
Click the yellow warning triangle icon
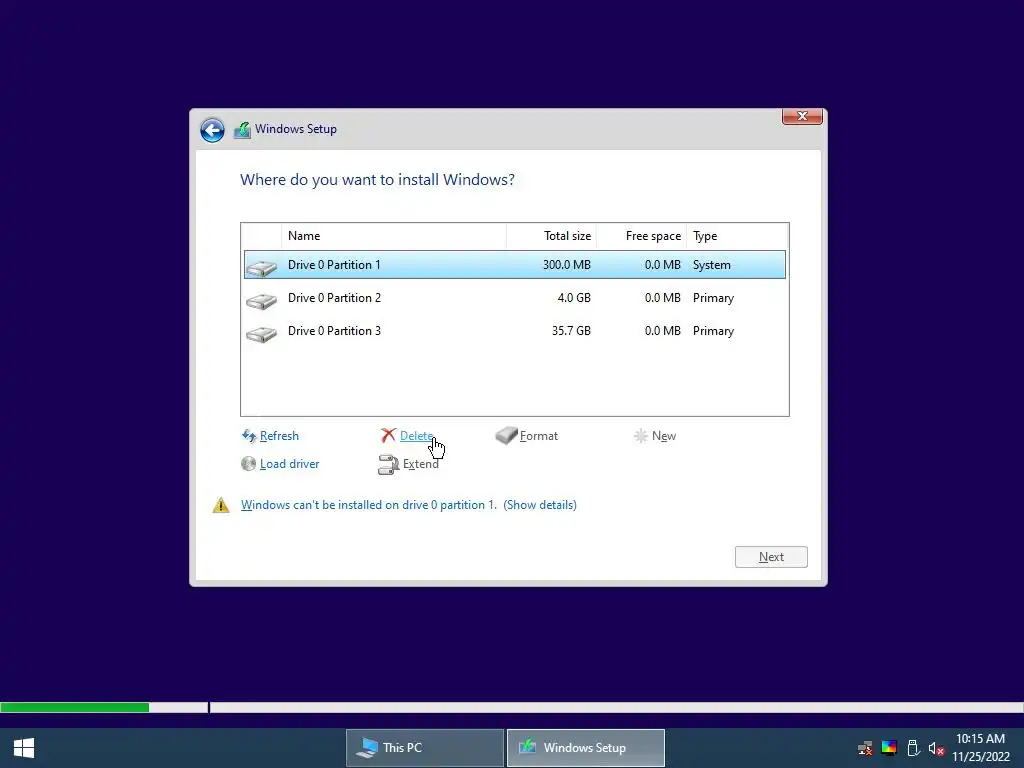221,505
